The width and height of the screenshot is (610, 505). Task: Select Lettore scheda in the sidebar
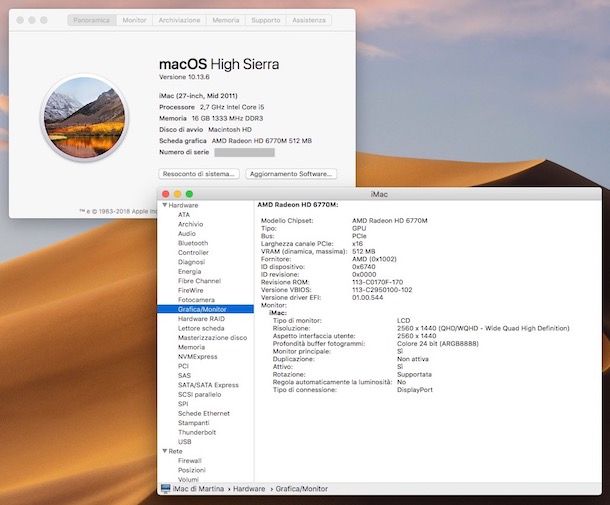click(x=201, y=328)
